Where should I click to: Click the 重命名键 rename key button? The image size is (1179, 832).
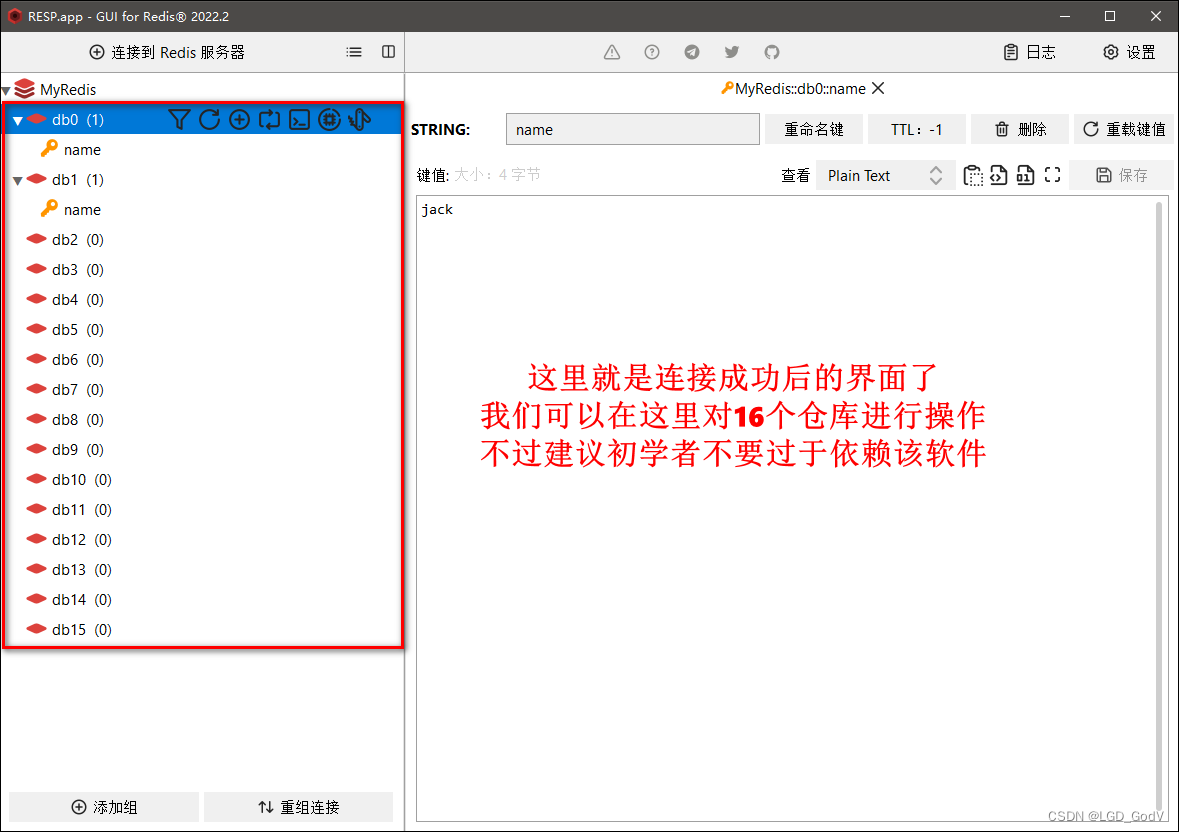(x=814, y=129)
